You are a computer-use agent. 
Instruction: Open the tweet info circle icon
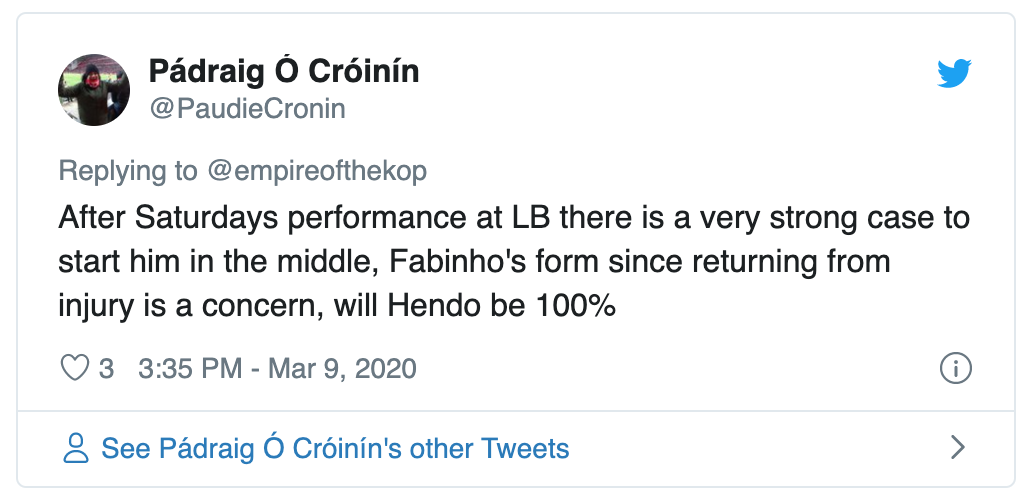(956, 368)
